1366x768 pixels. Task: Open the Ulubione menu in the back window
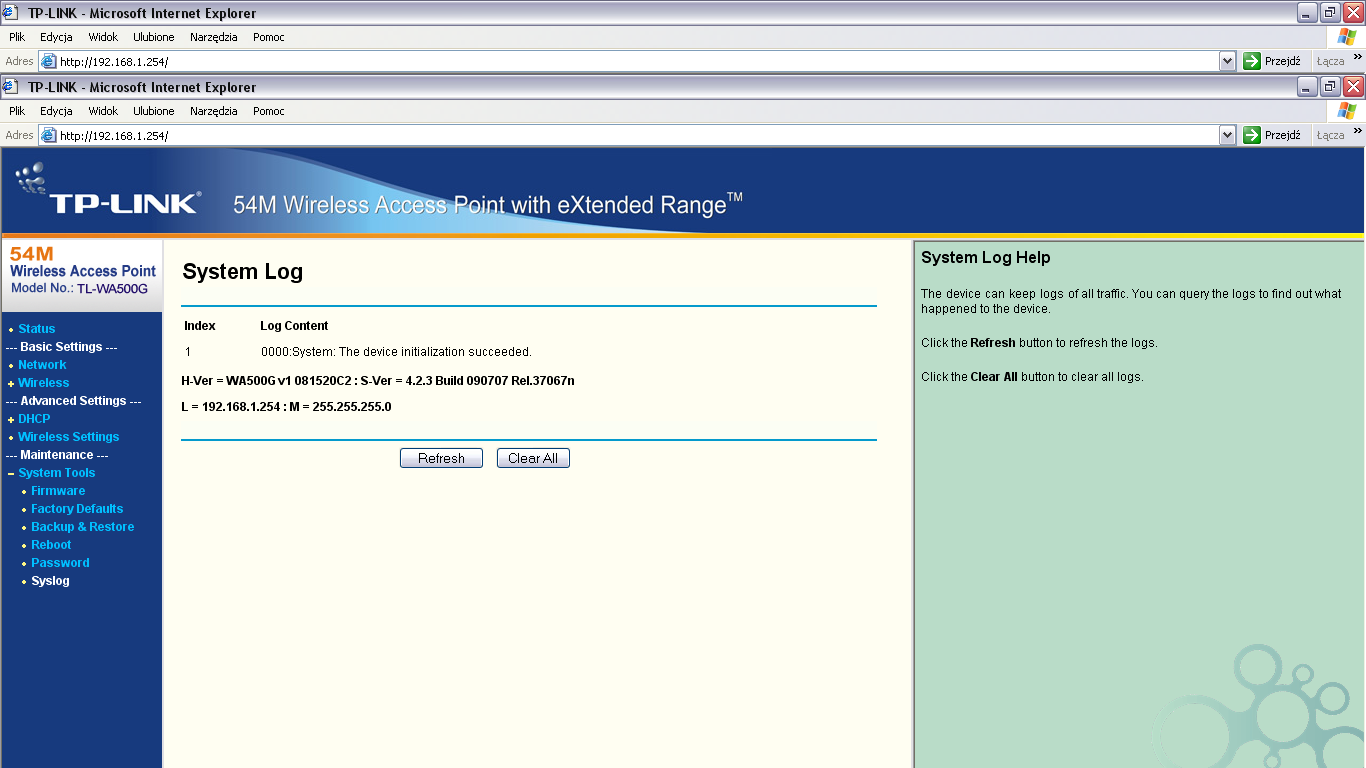click(x=154, y=37)
